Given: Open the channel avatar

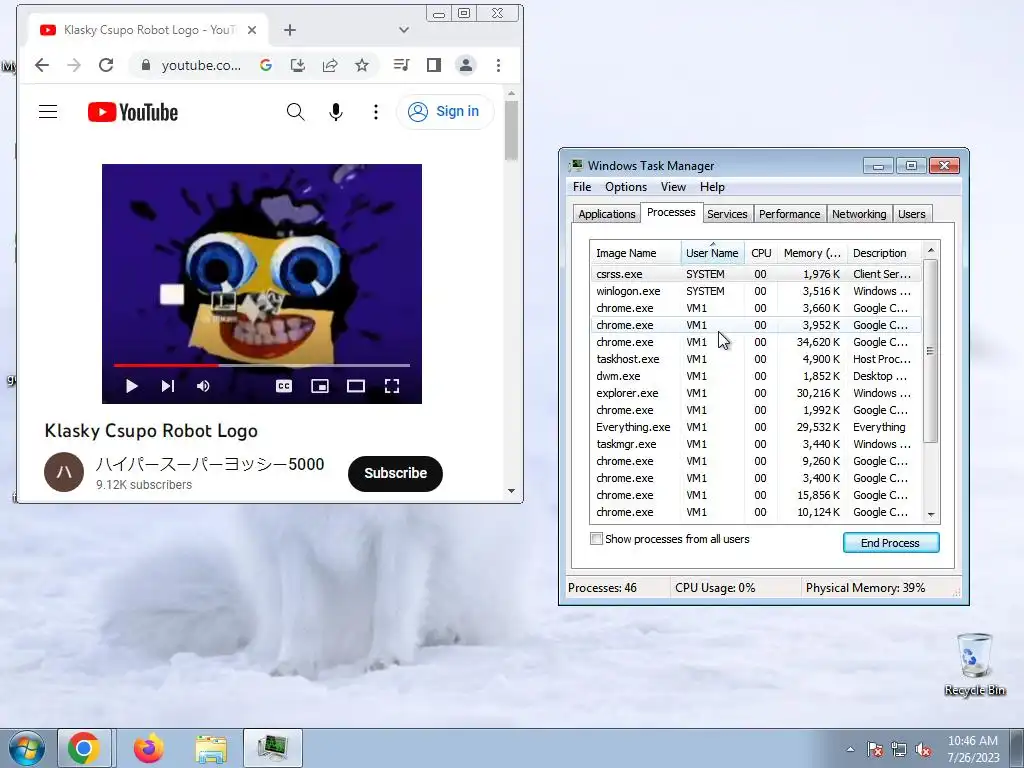Looking at the screenshot, I should [64, 472].
